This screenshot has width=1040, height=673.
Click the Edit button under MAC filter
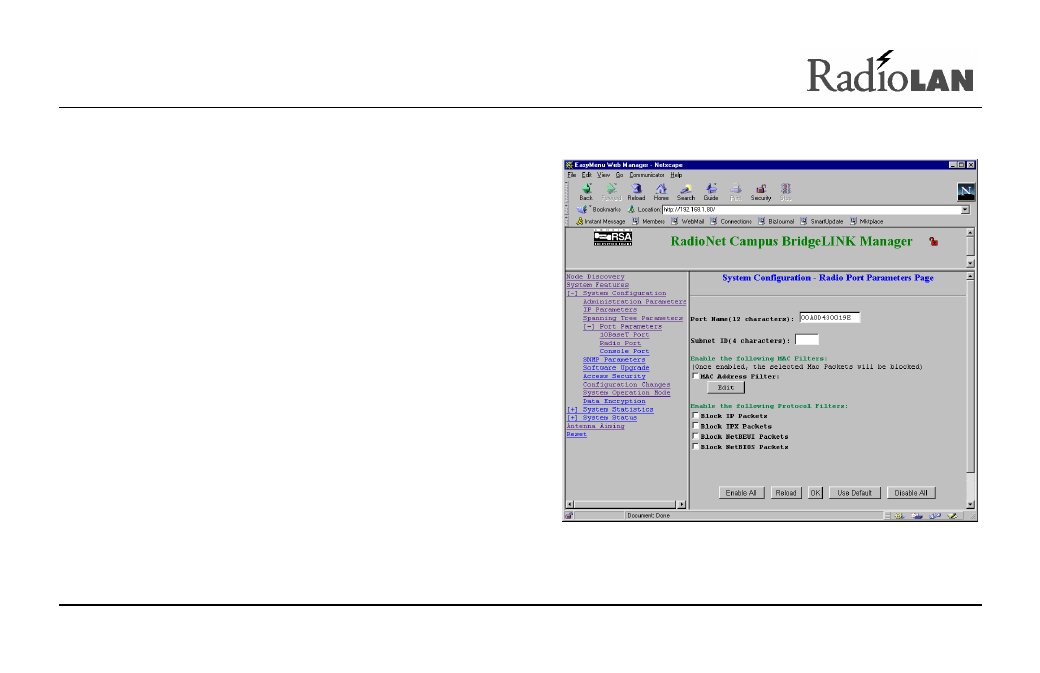click(x=726, y=387)
